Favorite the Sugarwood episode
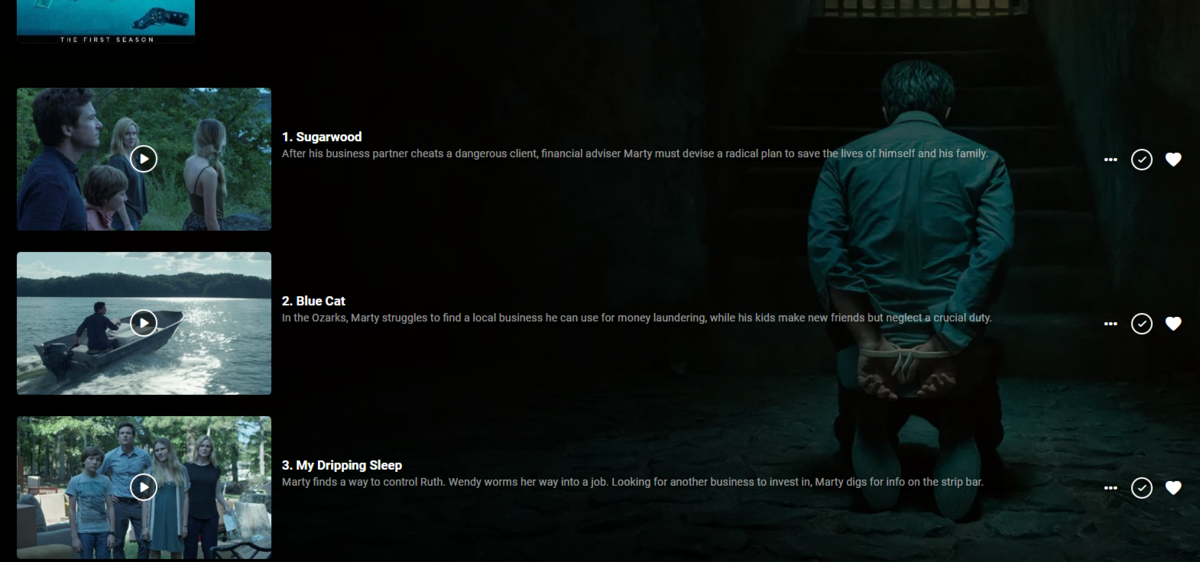1200x562 pixels. coord(1174,159)
